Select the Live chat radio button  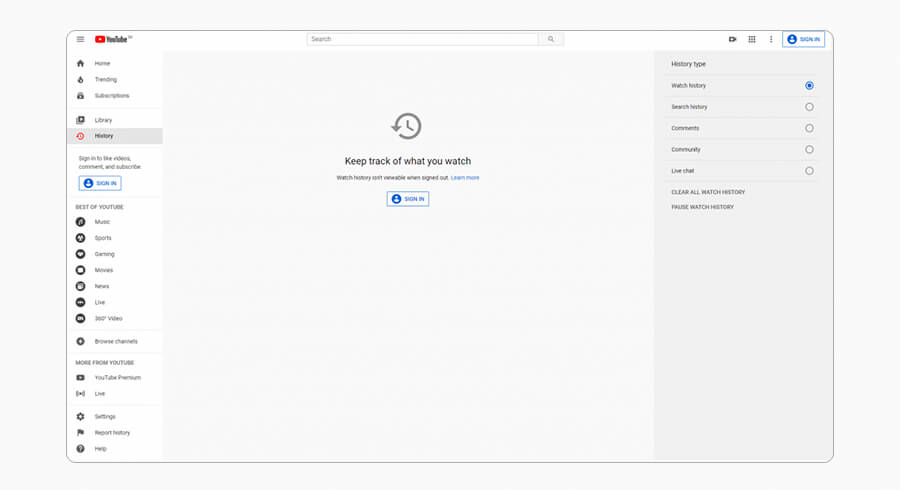coord(809,171)
